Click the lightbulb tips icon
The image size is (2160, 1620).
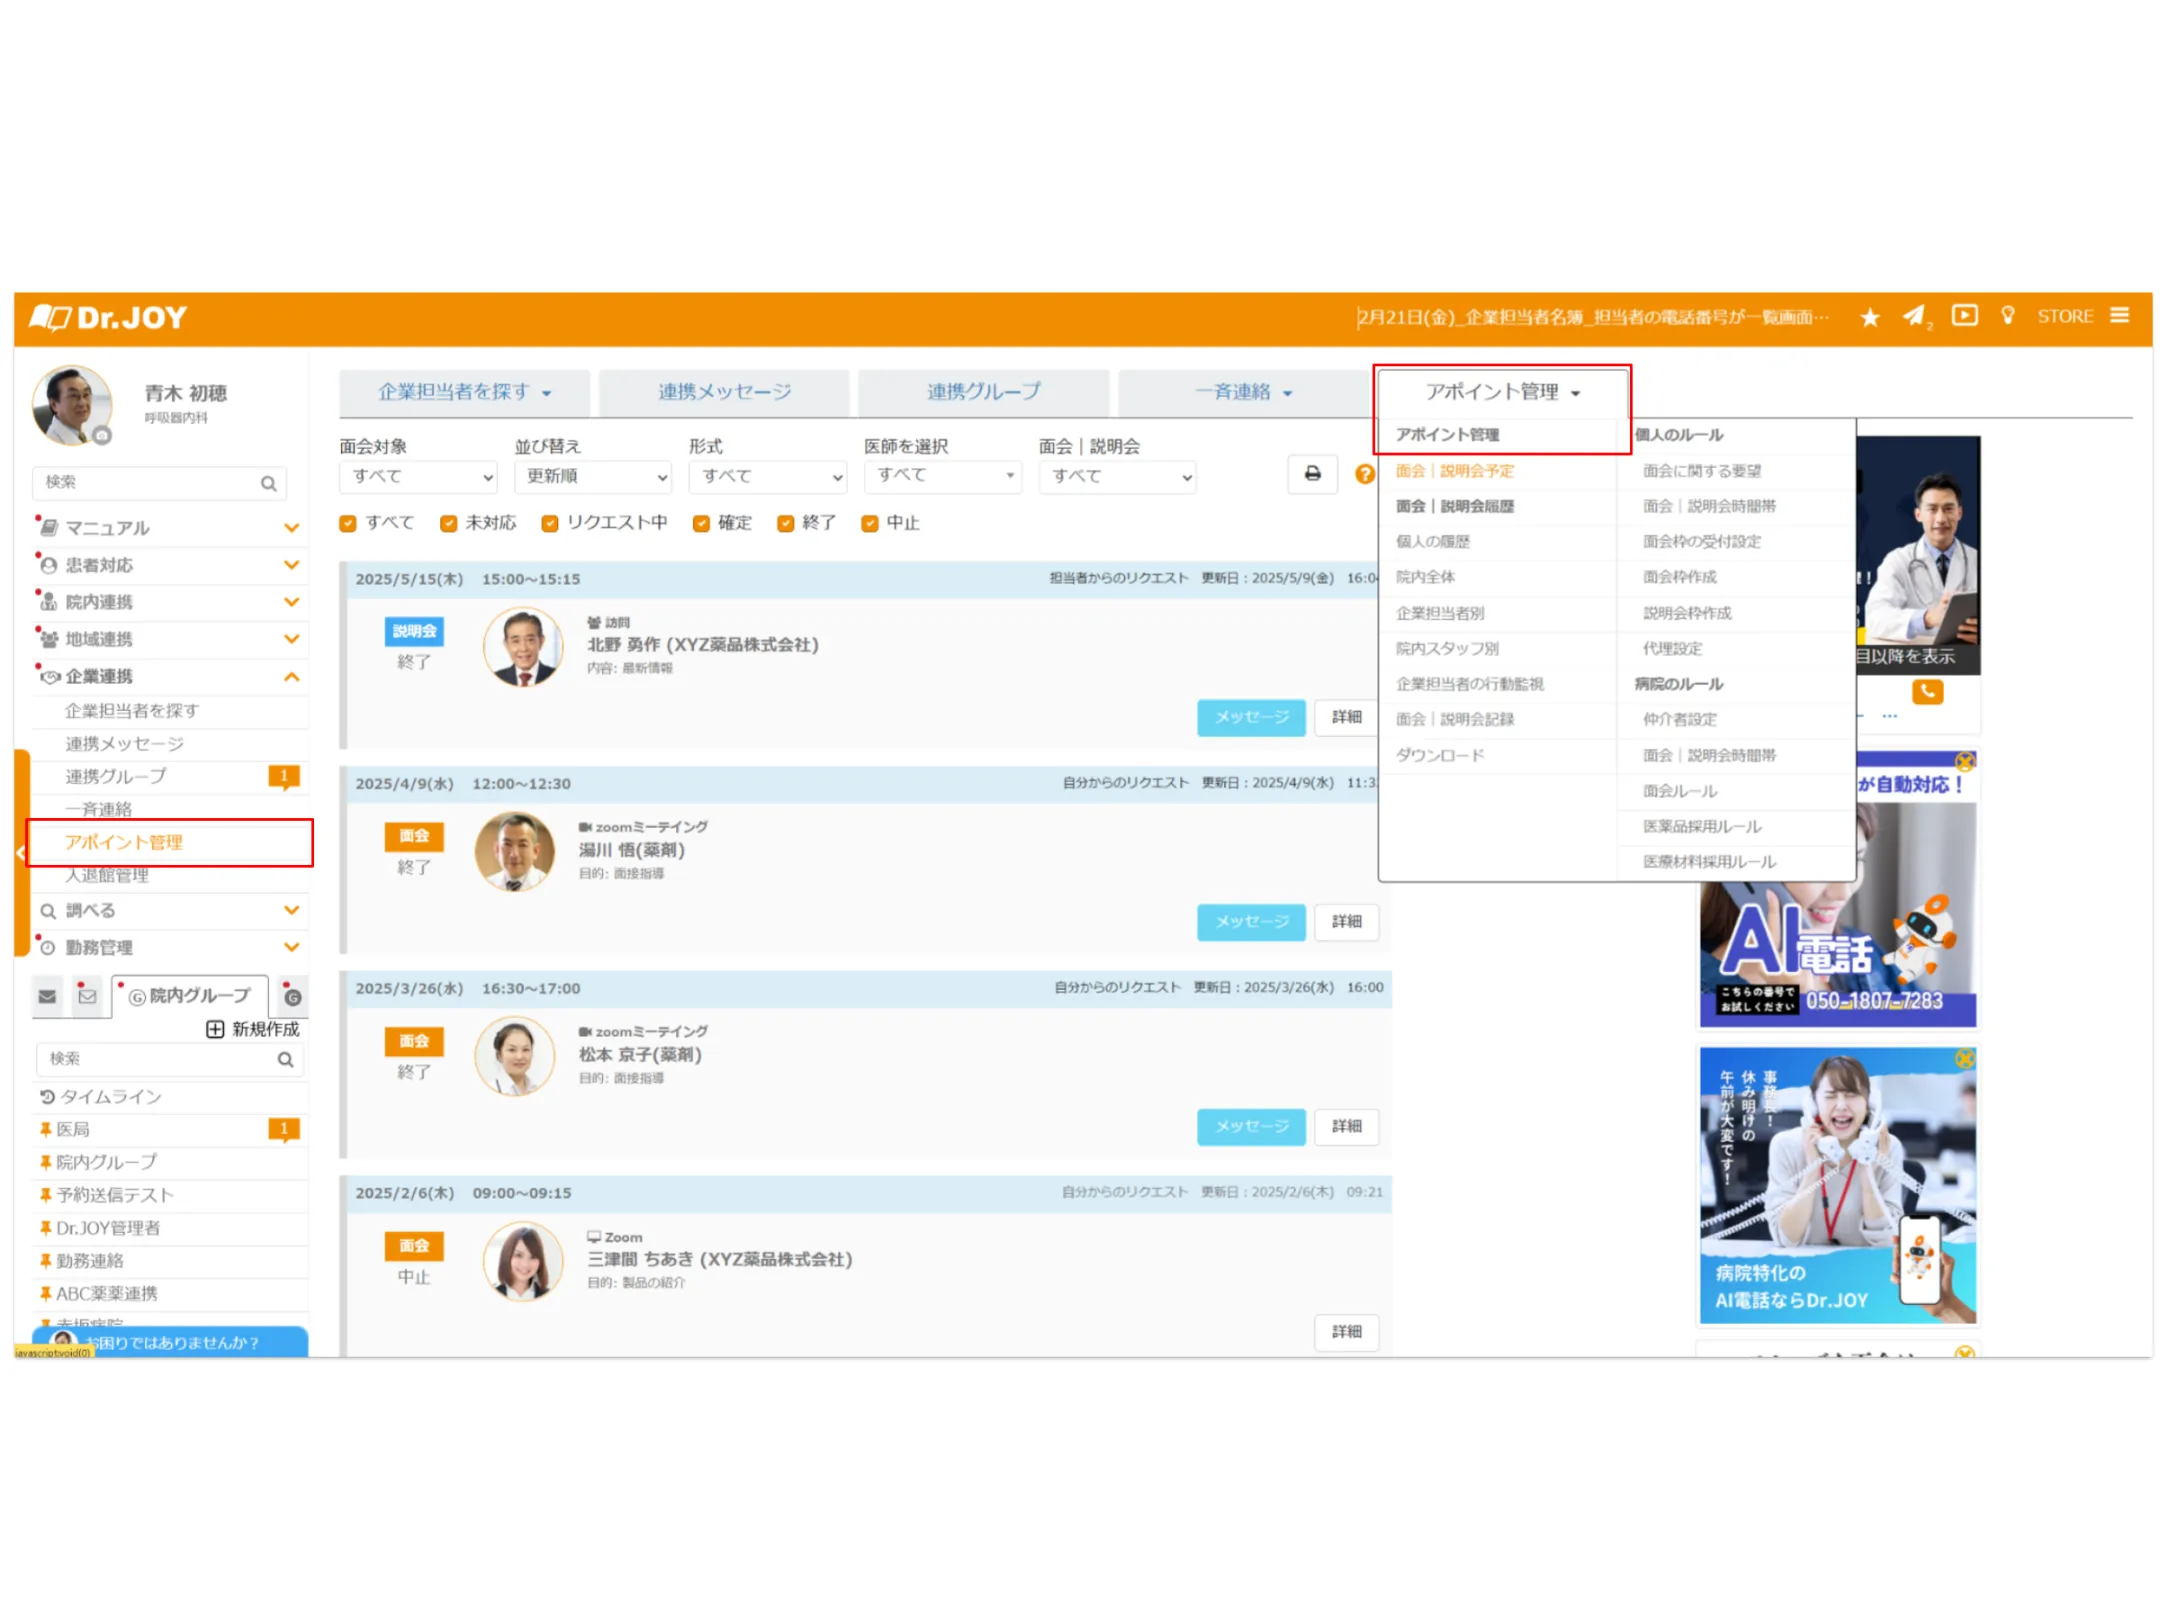[x=2007, y=316]
